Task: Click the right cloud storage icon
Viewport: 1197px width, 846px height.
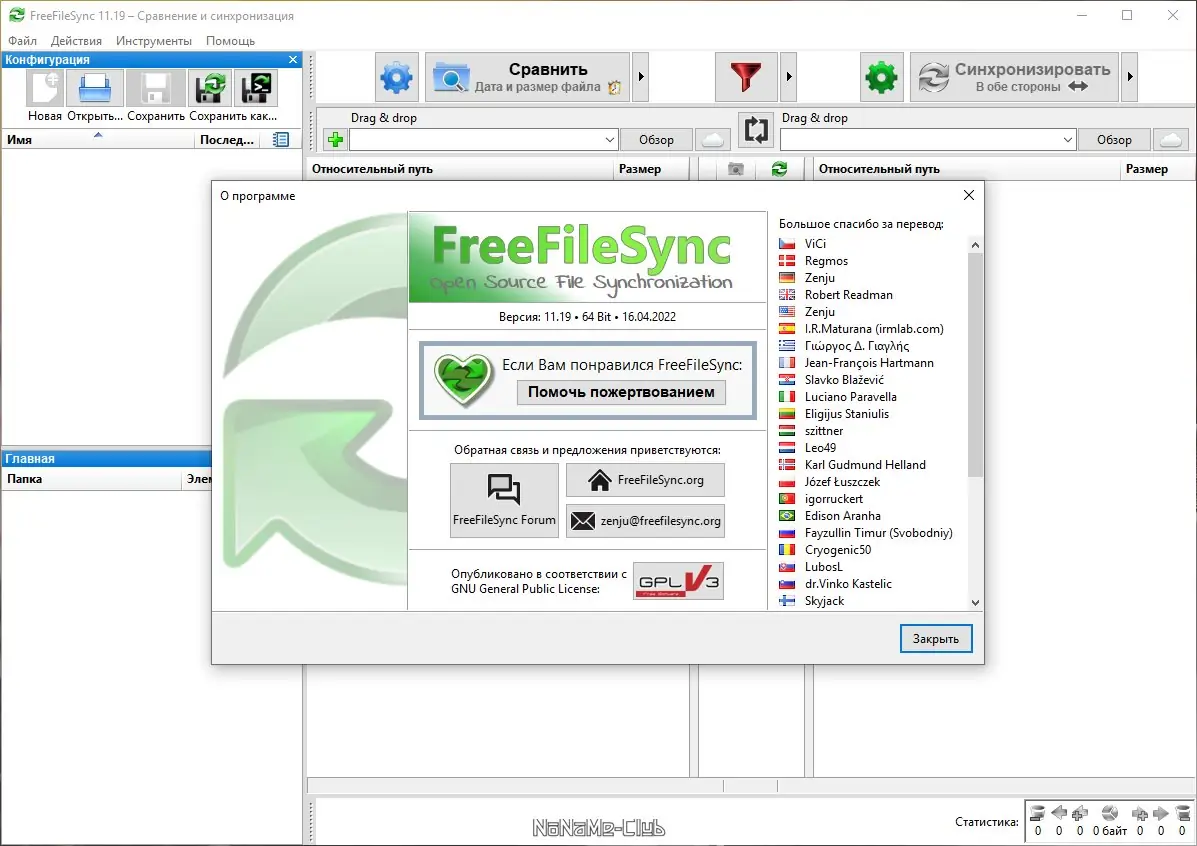Action: [x=1170, y=140]
